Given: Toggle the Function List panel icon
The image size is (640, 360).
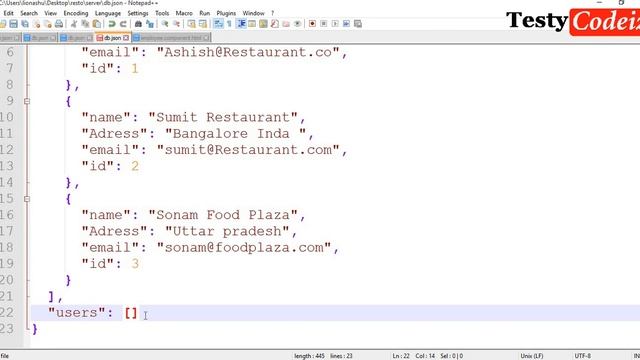Looking at the screenshot, I should click(275, 24).
